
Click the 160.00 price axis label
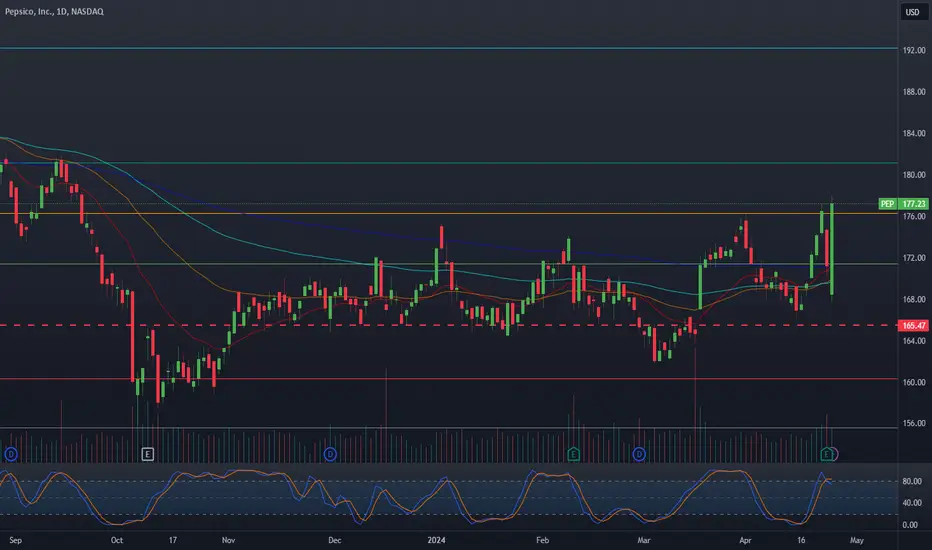[914, 382]
